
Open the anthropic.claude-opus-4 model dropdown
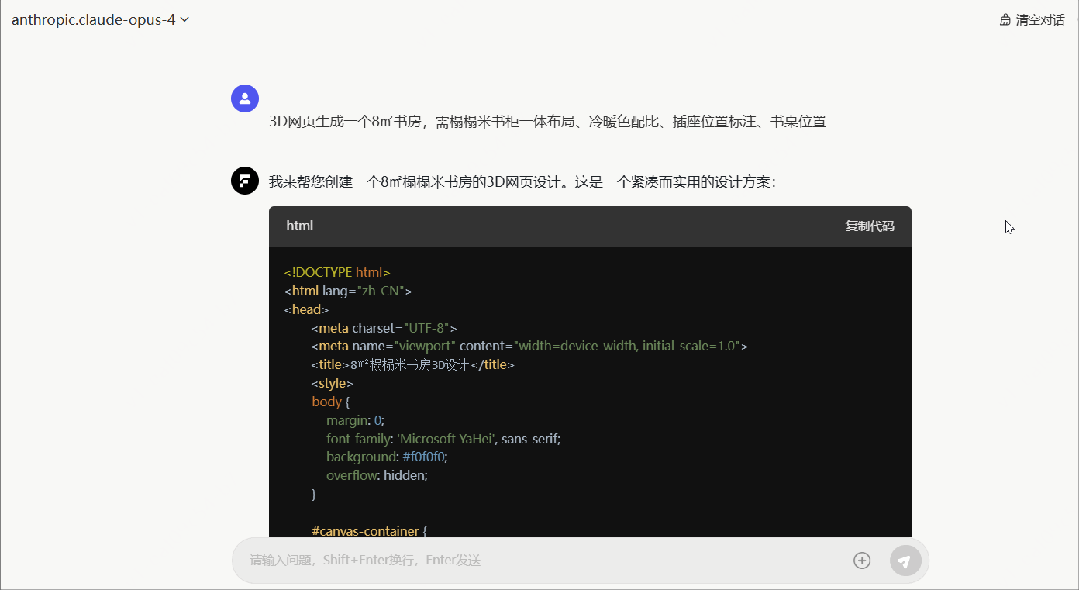pyautogui.click(x=100, y=20)
